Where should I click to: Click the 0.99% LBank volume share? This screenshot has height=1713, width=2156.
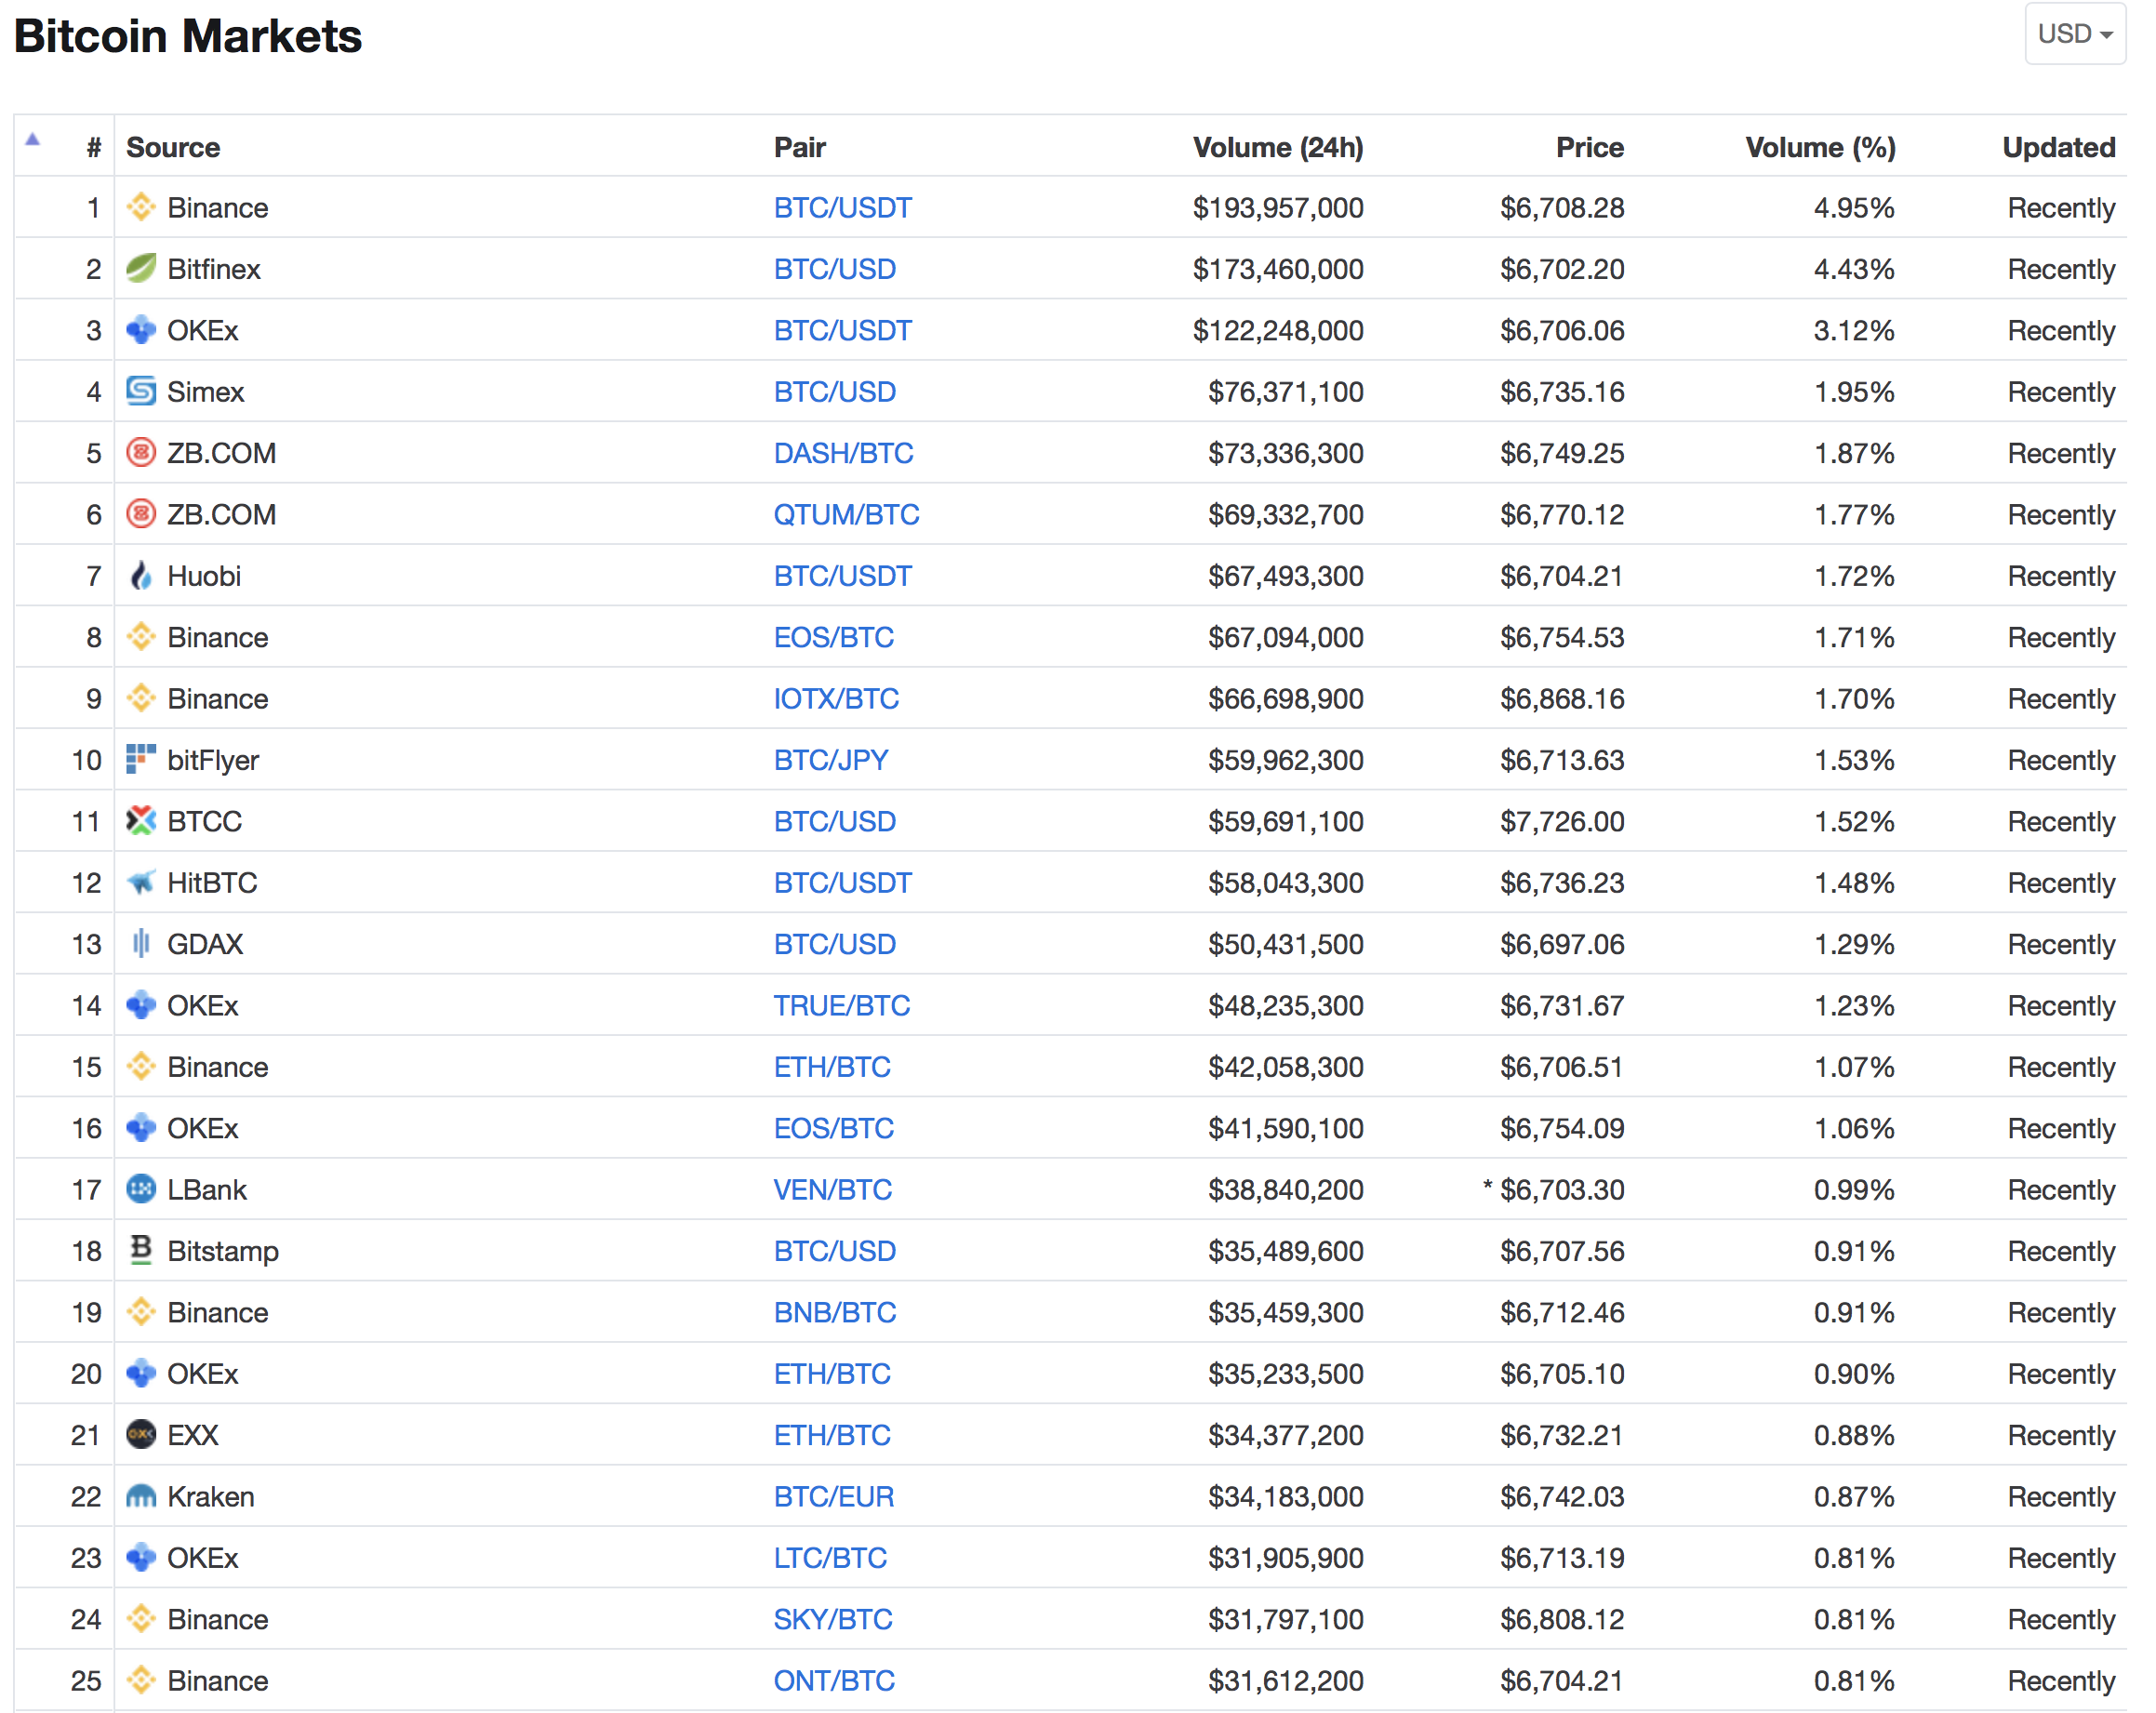[1854, 1189]
